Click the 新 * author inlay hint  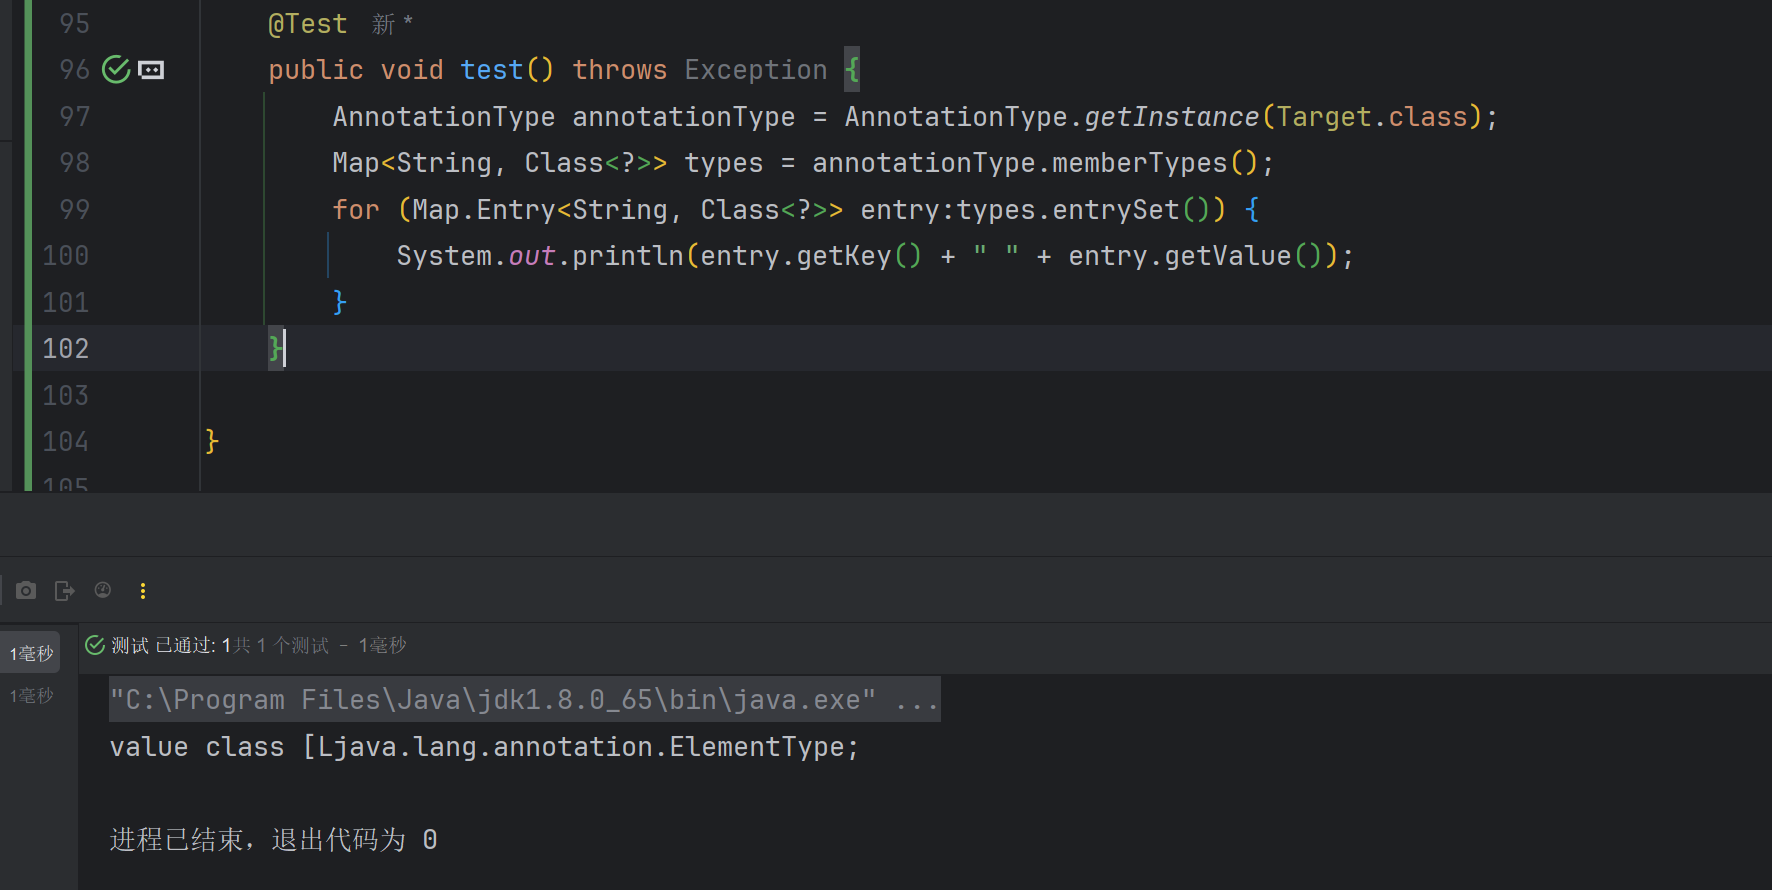[x=392, y=24]
